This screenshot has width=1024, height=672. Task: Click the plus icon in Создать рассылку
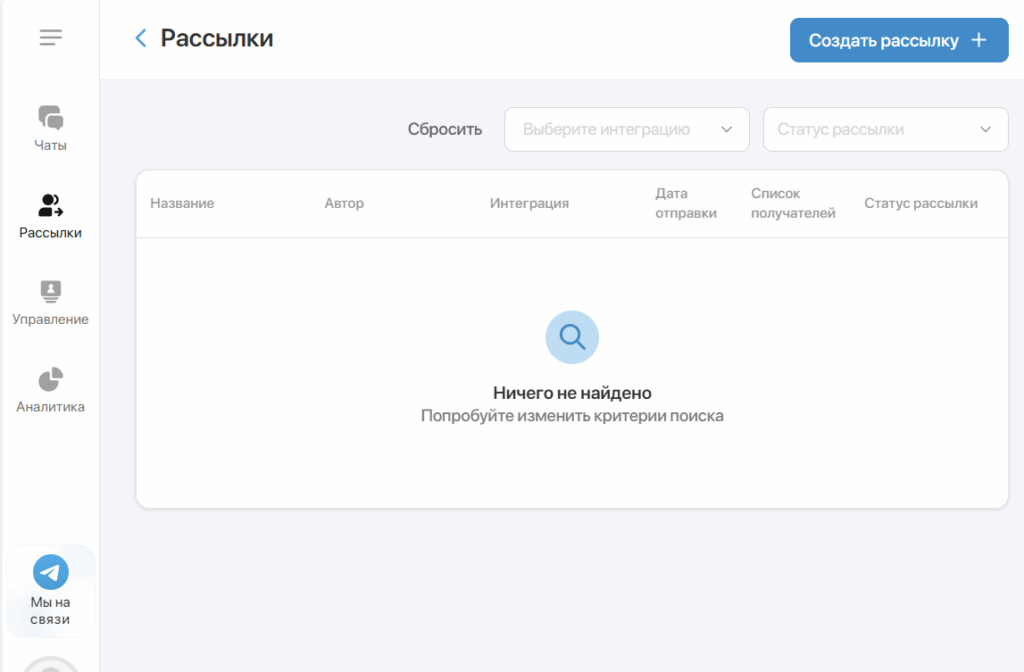click(x=978, y=40)
